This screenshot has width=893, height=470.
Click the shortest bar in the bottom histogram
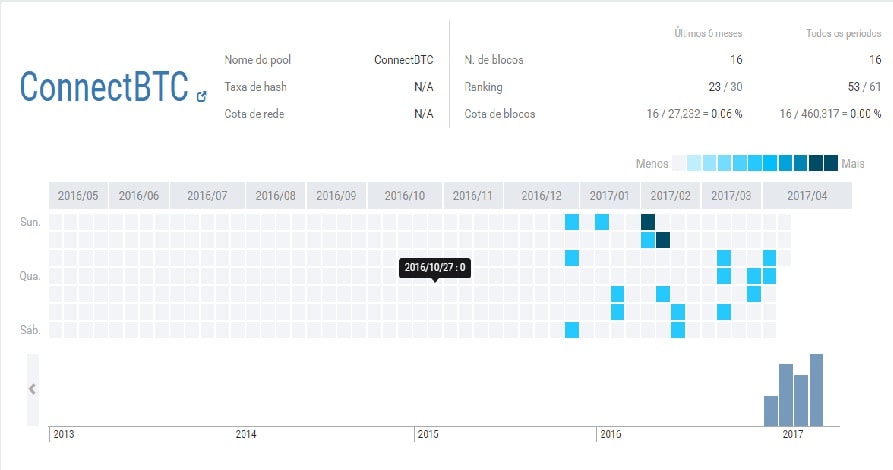click(x=771, y=410)
